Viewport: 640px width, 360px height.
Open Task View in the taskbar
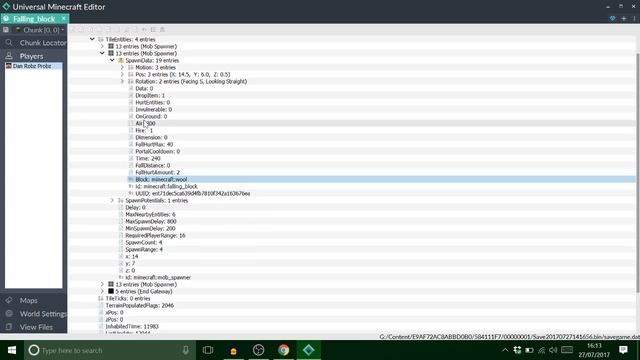point(208,350)
